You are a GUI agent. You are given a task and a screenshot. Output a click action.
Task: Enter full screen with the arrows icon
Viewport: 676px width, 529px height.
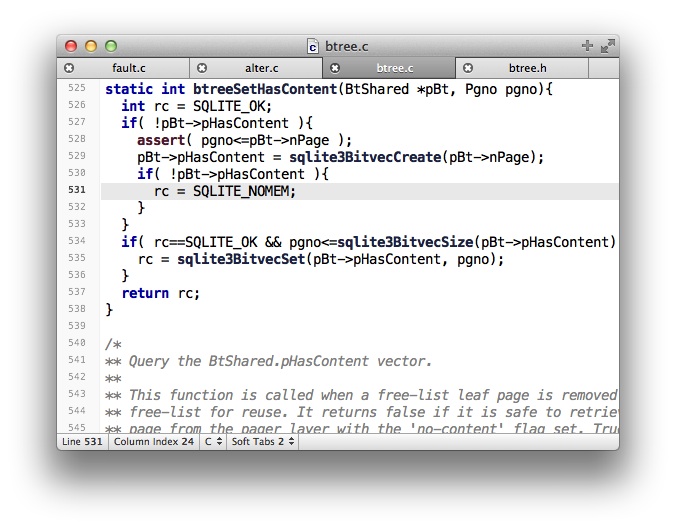point(607,46)
